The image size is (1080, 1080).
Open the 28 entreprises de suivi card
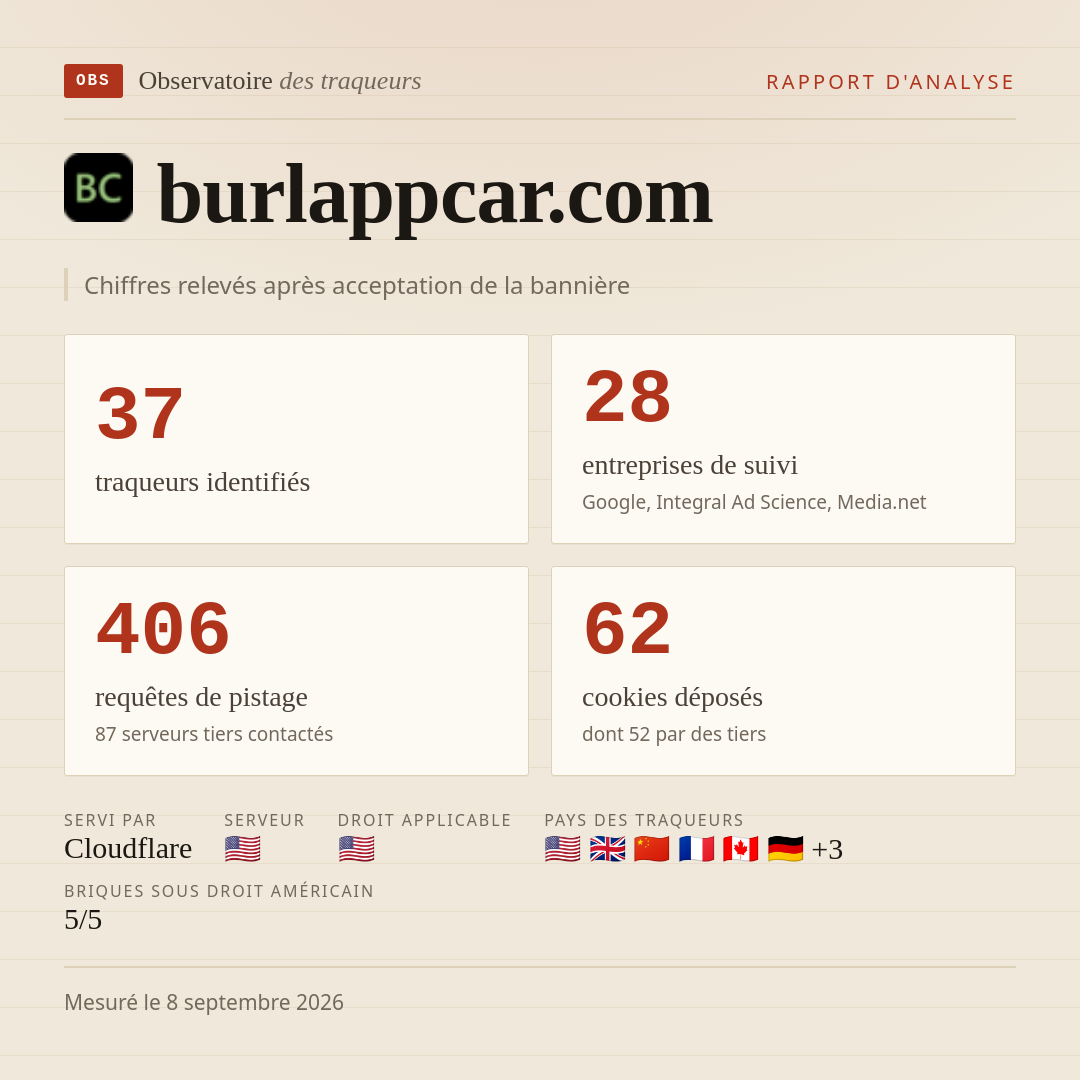coord(783,439)
